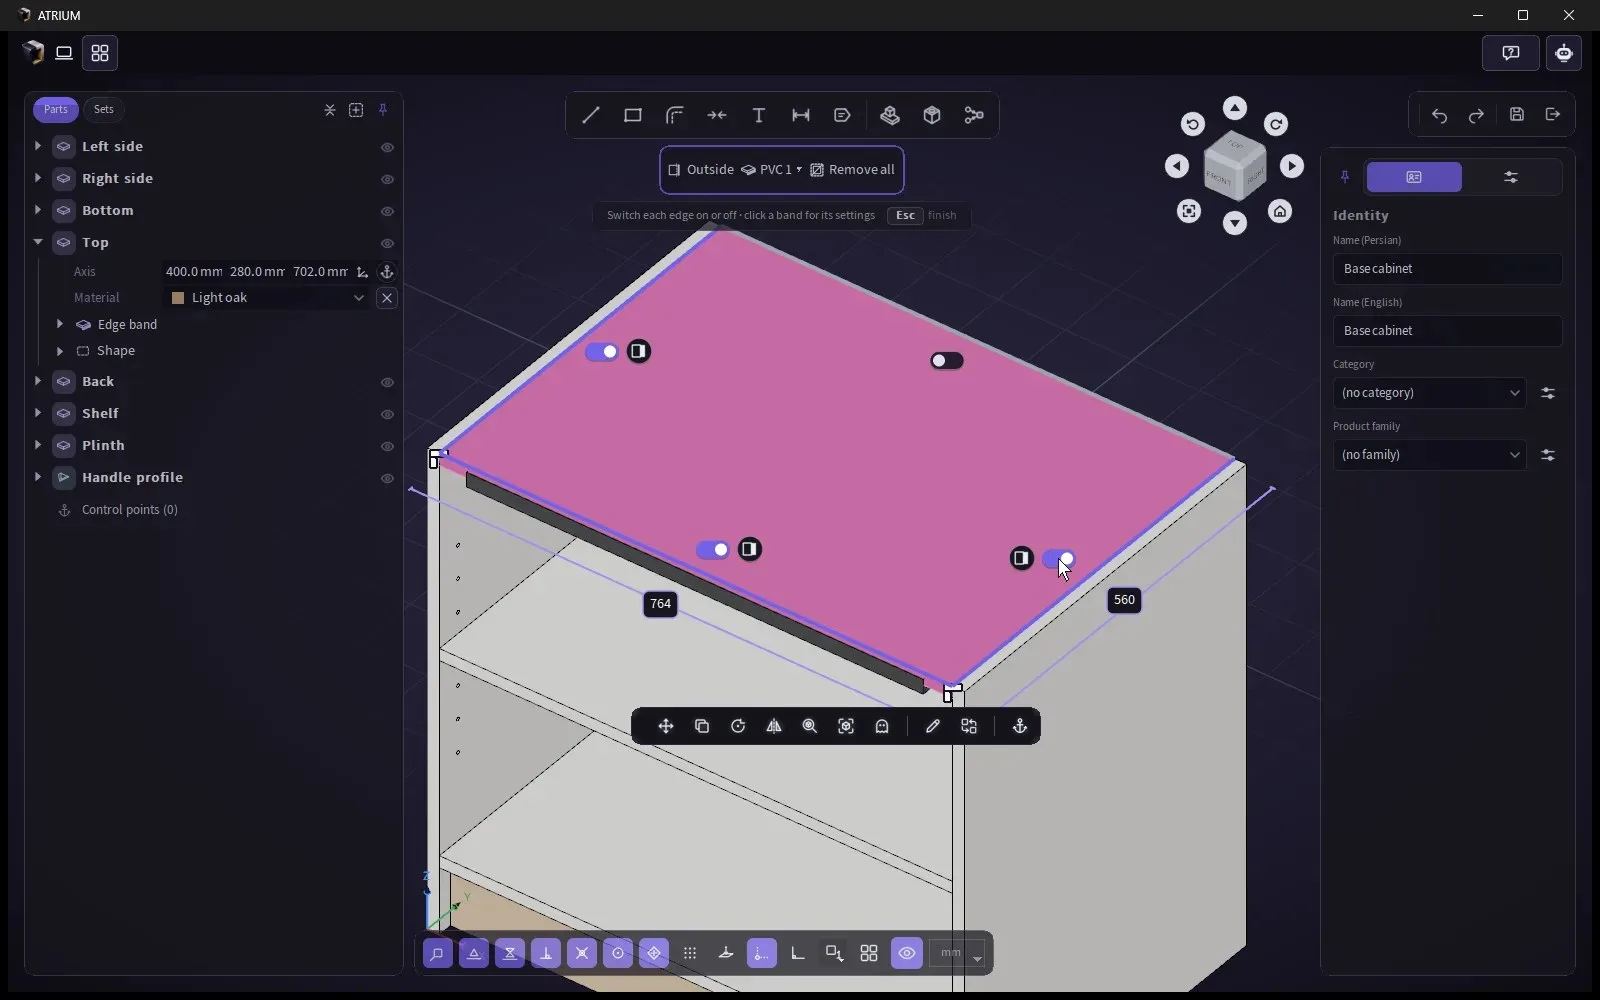Open the PVC 1 band dropdown

point(772,170)
